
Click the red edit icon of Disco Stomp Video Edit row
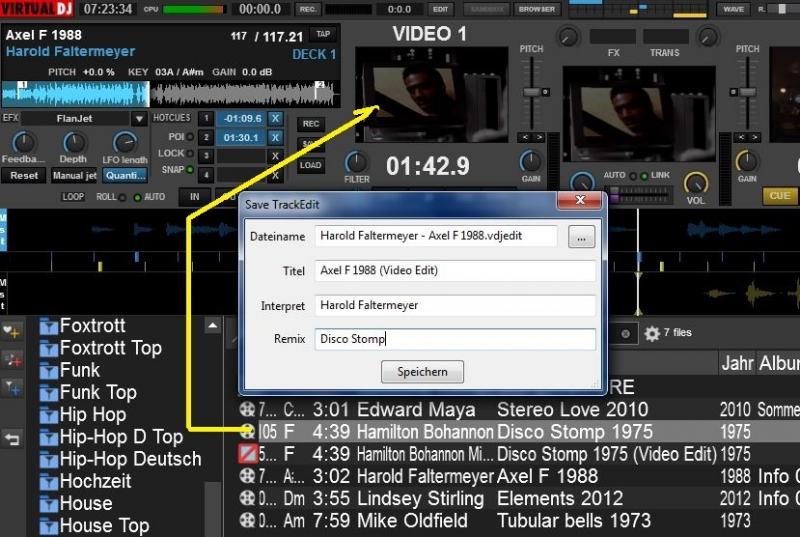pyautogui.click(x=247, y=453)
